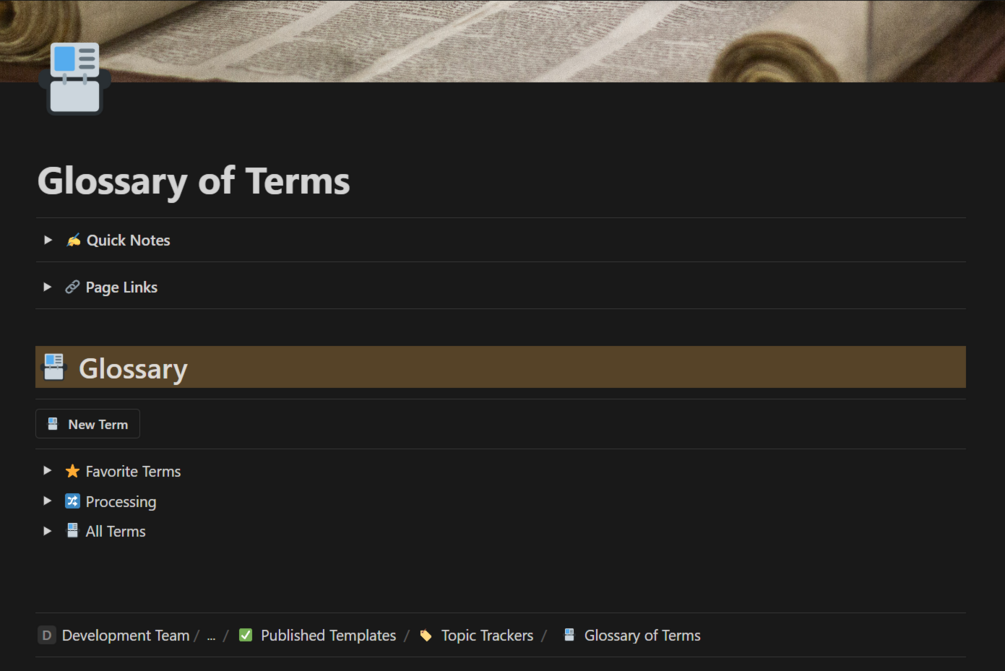Screen dimensions: 1005x671
Task: Click the tag icon beside Topic Trackers
Action: coord(426,635)
